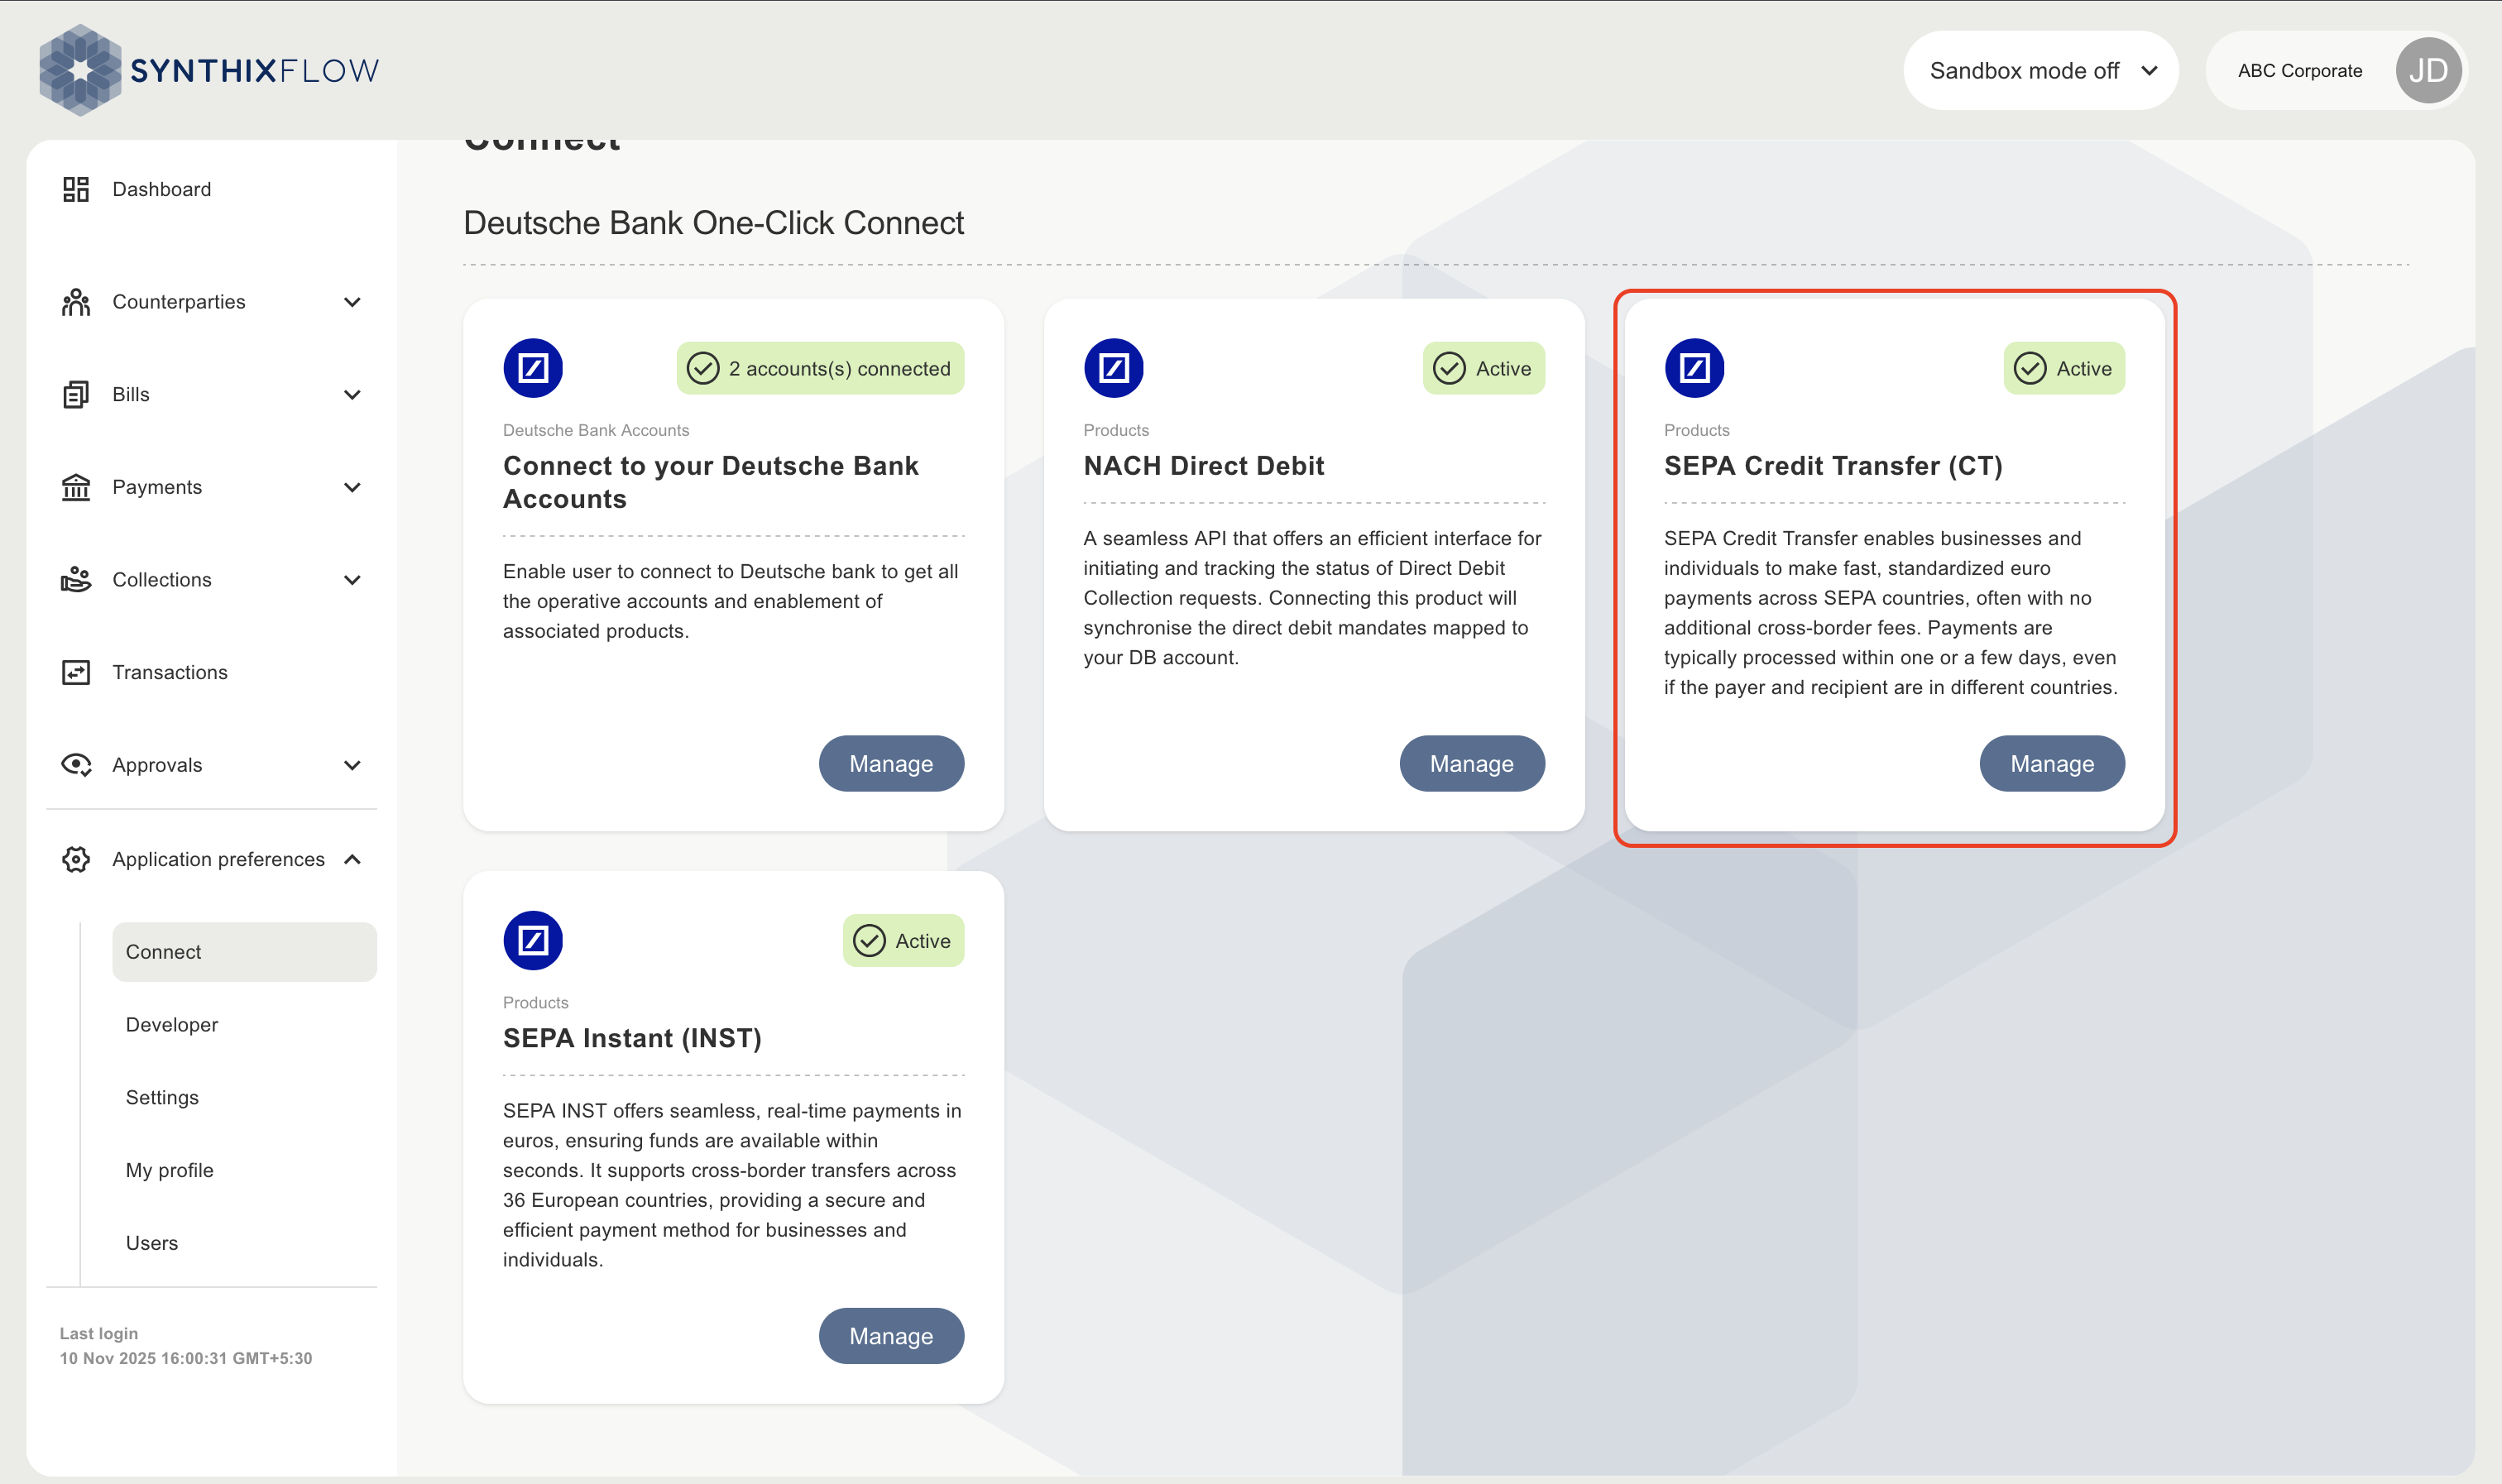This screenshot has width=2502, height=1484.
Task: Click Active checkmark on SEPA Instant
Action: [x=869, y=941]
